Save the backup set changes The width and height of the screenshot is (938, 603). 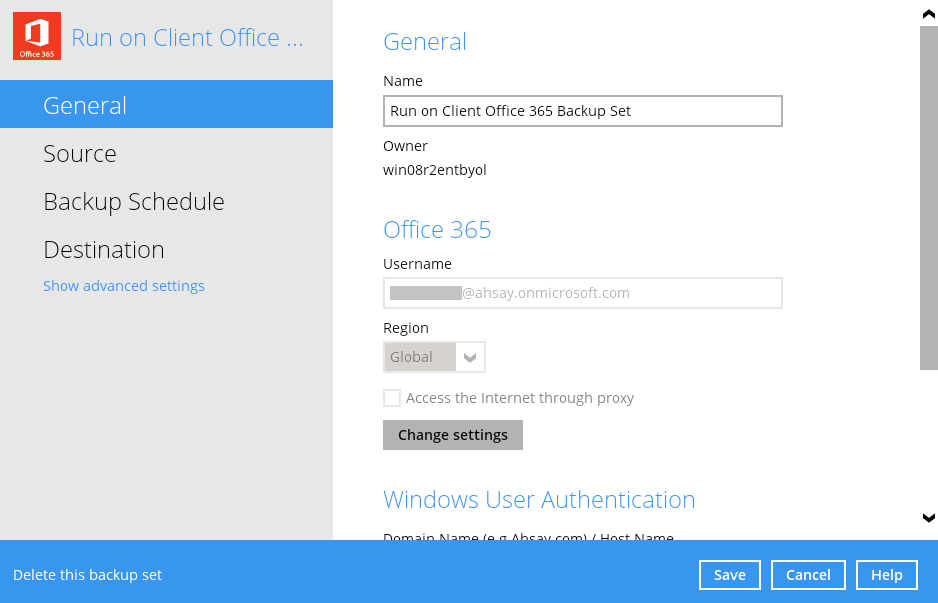click(729, 575)
